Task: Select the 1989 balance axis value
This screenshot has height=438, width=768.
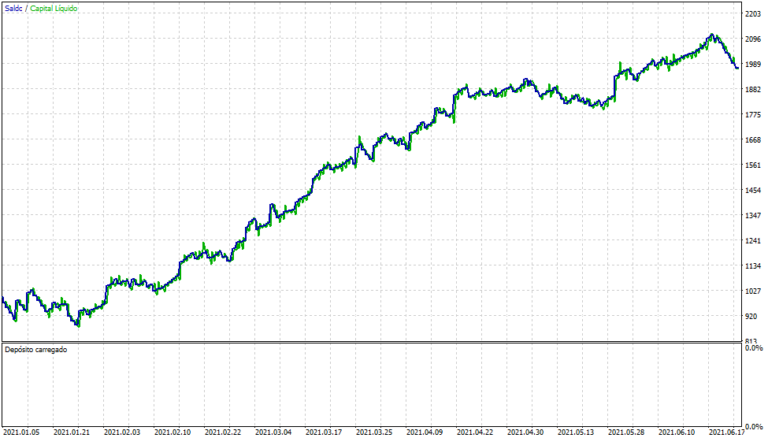Action: (x=754, y=65)
